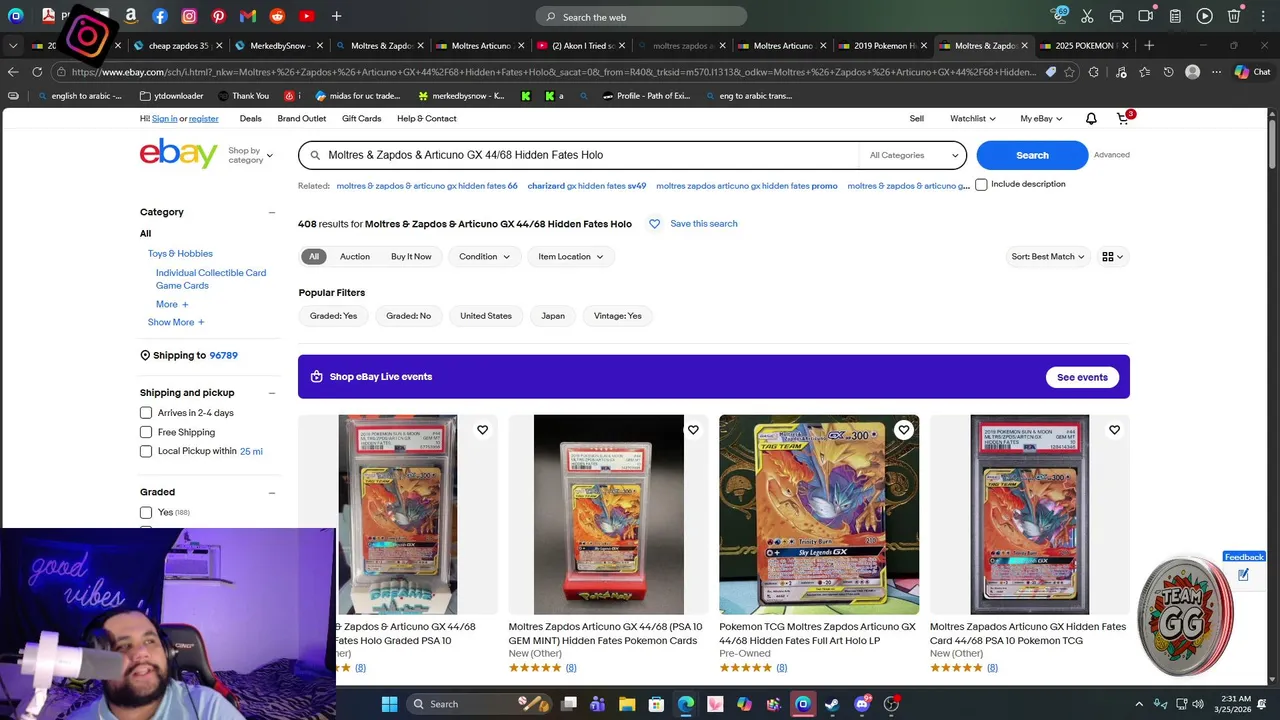1280x720 pixels.
Task: Open eBay notifications bell
Action: click(x=1091, y=118)
